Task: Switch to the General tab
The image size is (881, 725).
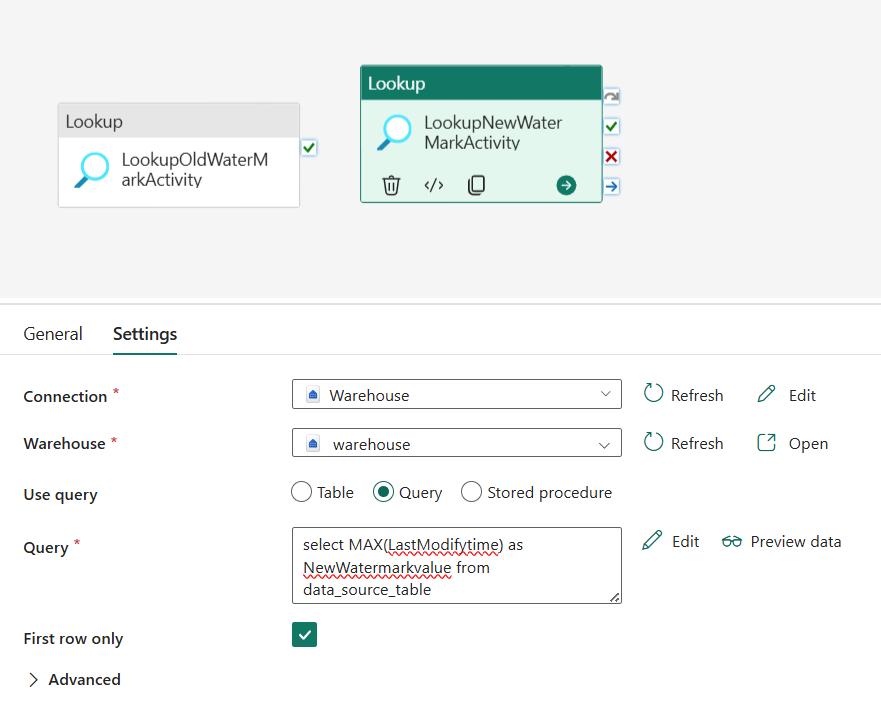Action: pos(53,334)
